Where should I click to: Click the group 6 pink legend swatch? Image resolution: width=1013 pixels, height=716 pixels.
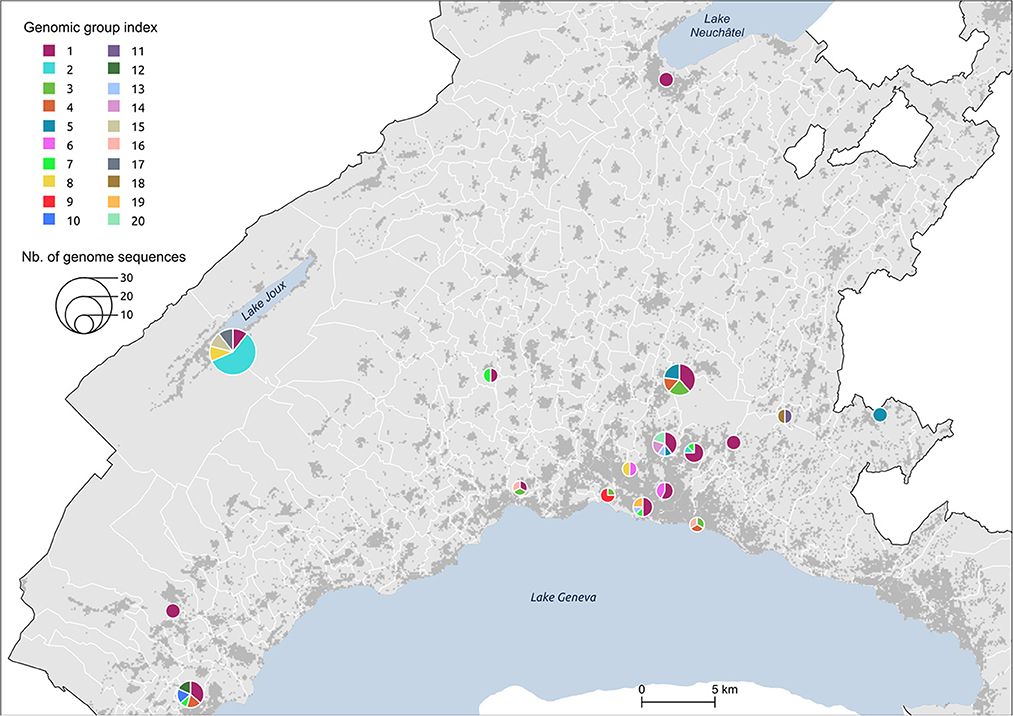(49, 145)
